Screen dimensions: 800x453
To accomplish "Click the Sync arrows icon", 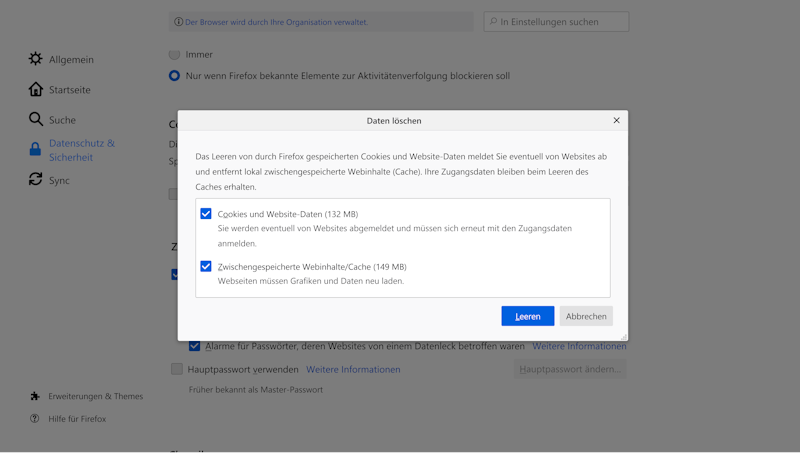I will coord(35,180).
